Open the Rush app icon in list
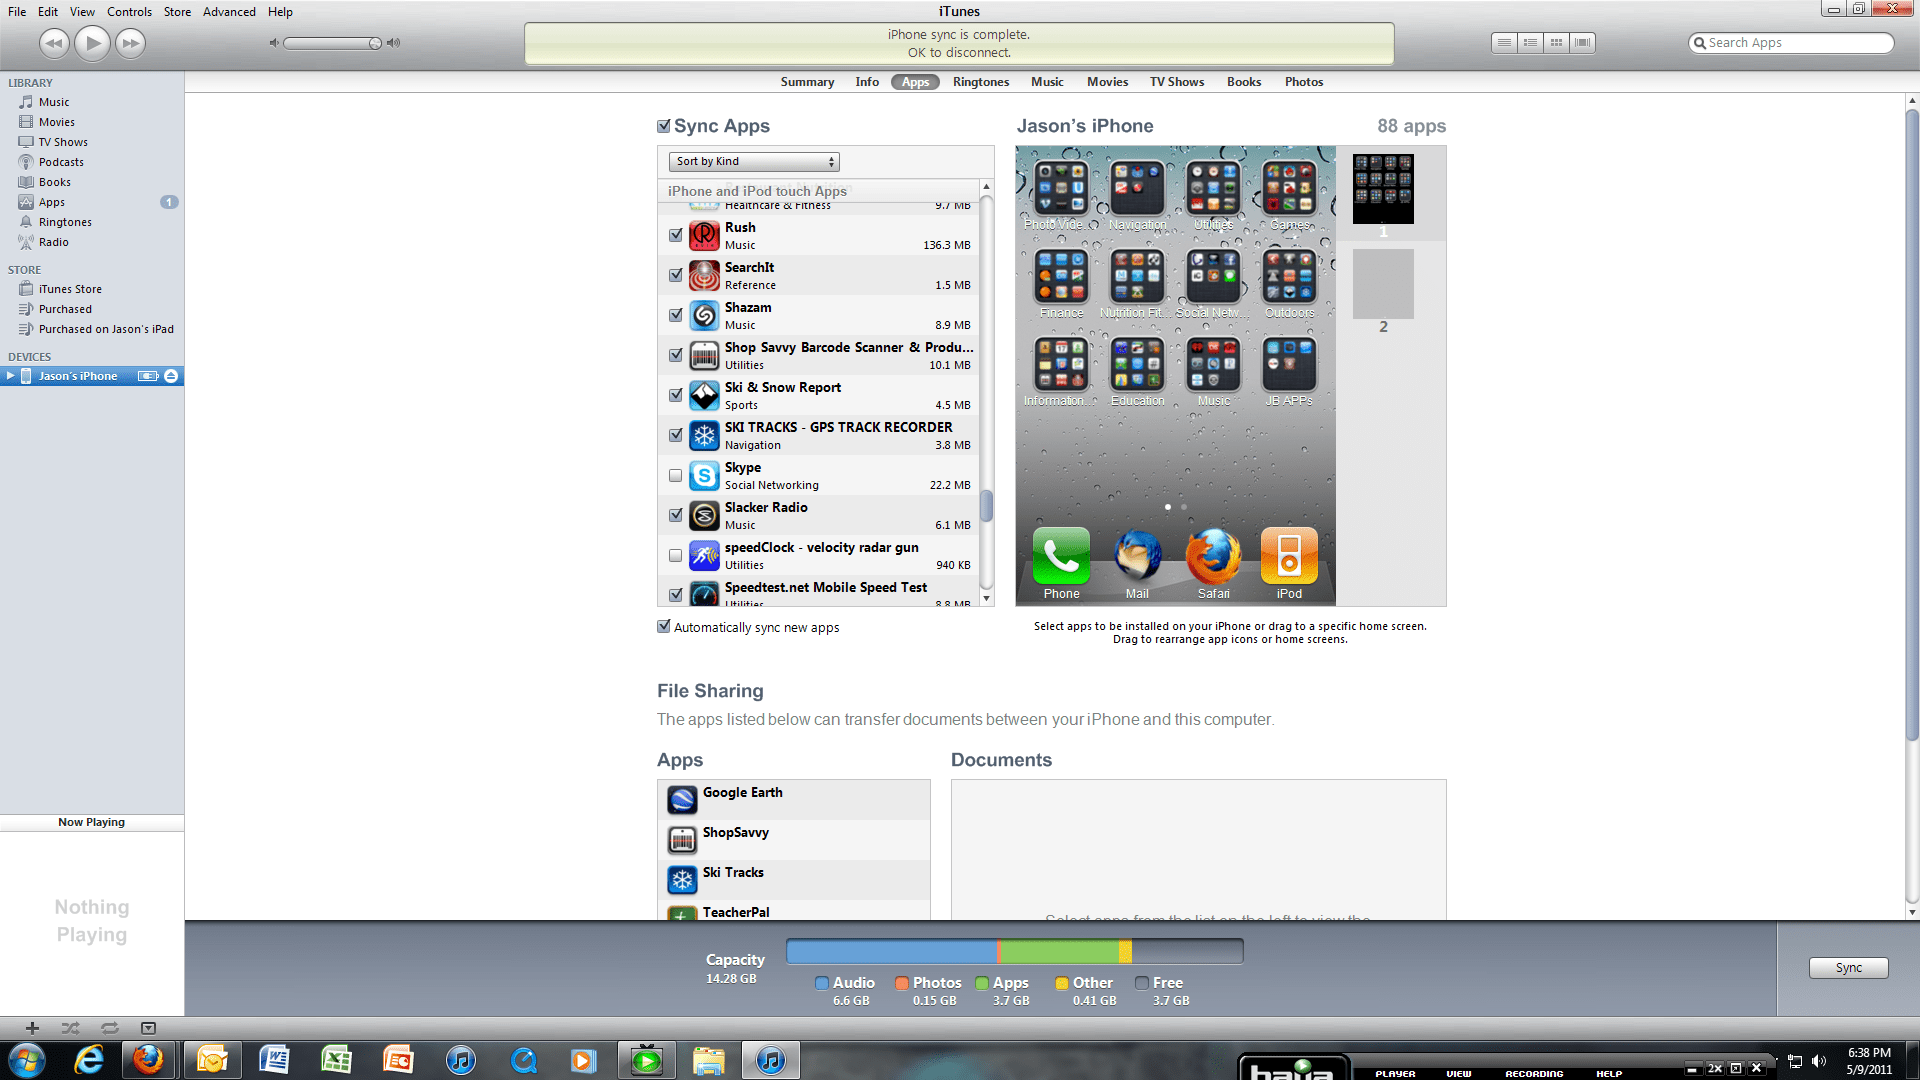The width and height of the screenshot is (1920, 1080). pos(704,235)
